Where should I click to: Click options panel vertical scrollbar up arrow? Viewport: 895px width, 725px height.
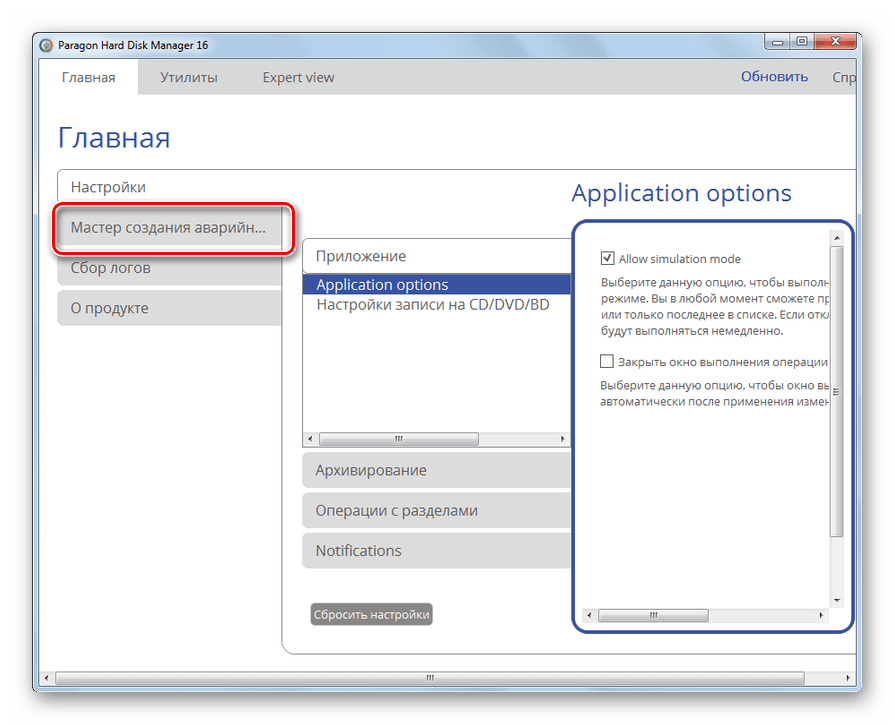pyautogui.click(x=838, y=238)
